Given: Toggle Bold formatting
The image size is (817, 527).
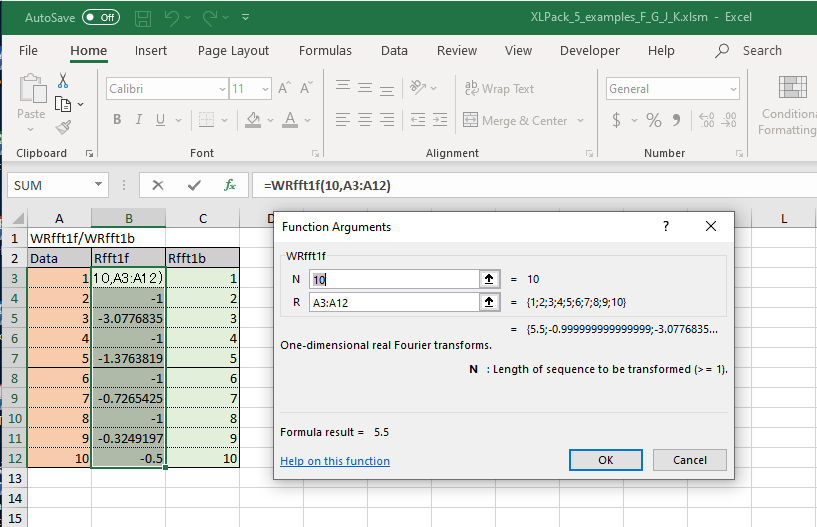Looking at the screenshot, I should tap(117, 120).
